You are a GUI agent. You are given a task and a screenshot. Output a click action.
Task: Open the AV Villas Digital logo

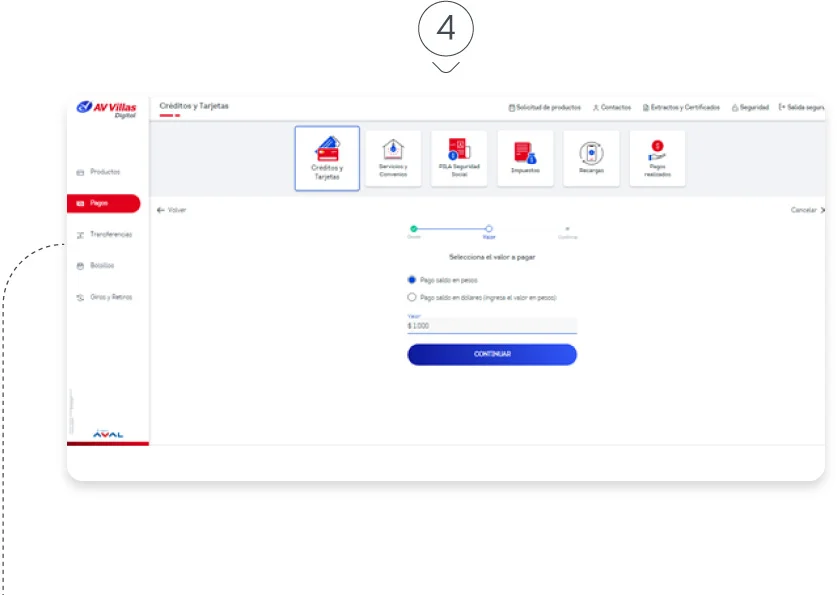106,109
